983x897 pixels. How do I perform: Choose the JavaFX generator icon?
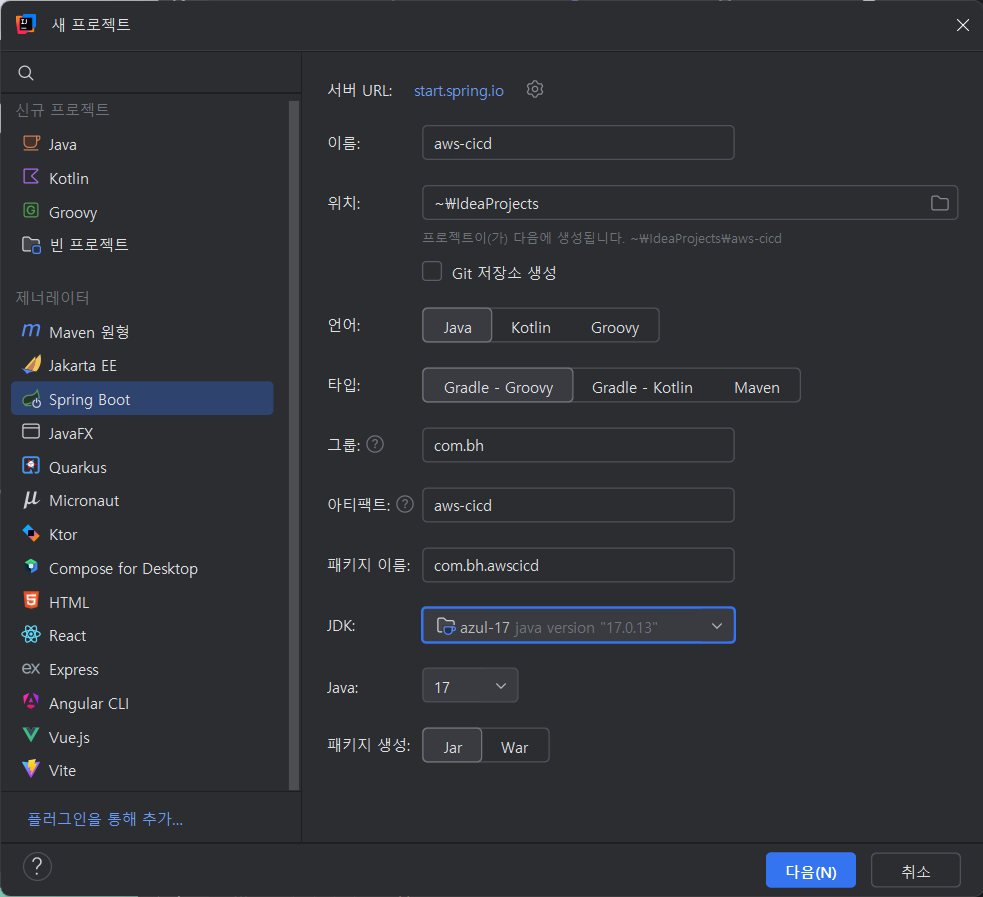(31, 432)
